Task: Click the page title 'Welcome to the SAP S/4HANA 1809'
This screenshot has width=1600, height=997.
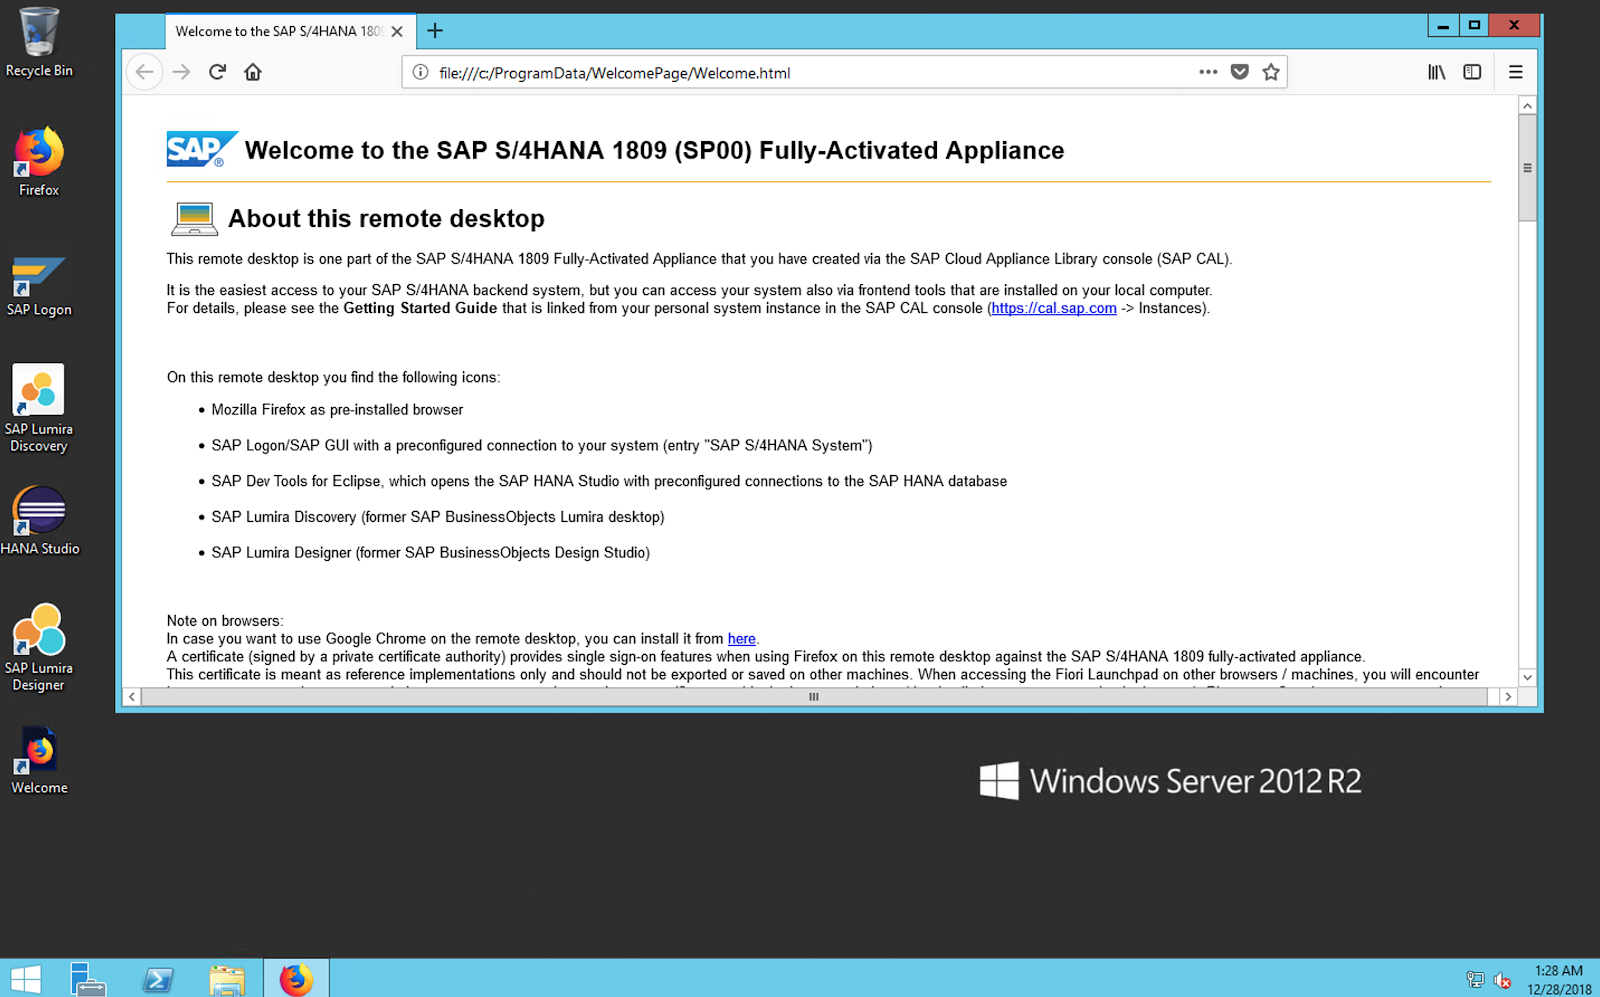Action: (654, 150)
